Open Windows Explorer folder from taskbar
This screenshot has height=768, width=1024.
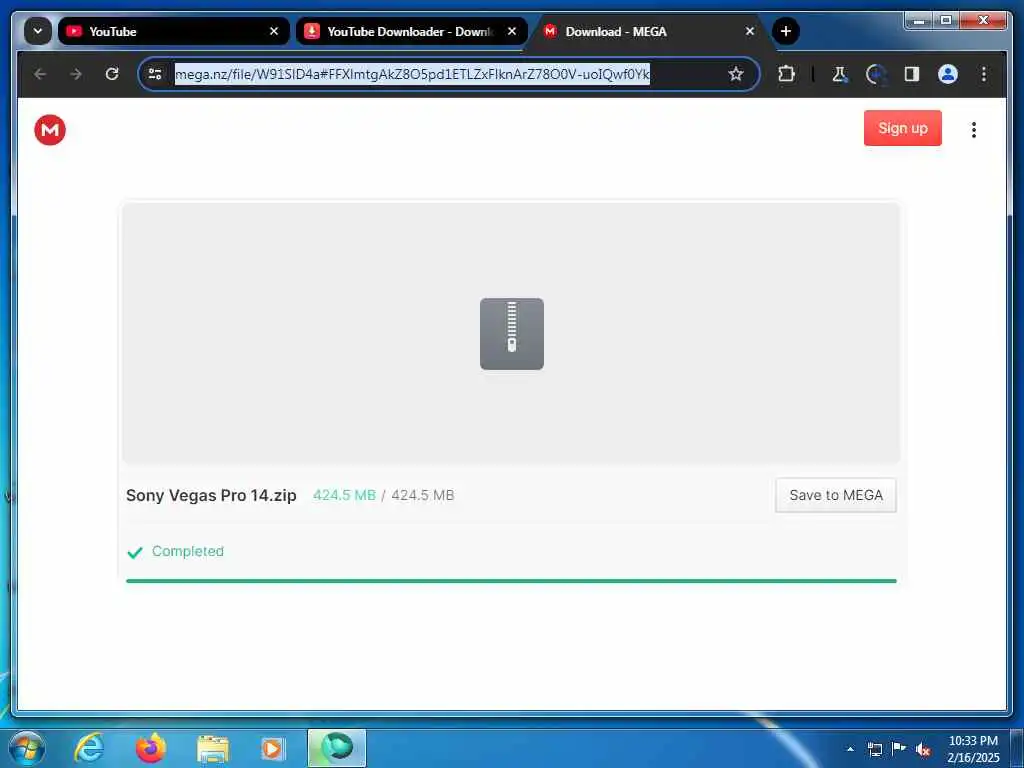coord(213,749)
